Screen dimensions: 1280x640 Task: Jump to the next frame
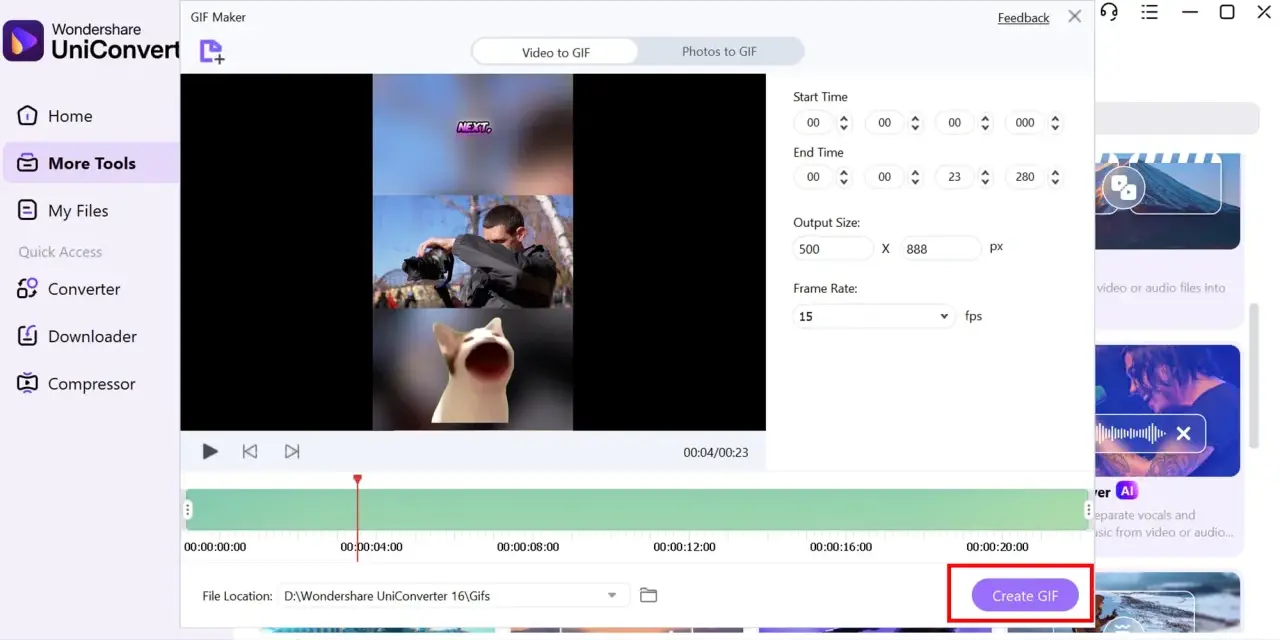pos(292,451)
